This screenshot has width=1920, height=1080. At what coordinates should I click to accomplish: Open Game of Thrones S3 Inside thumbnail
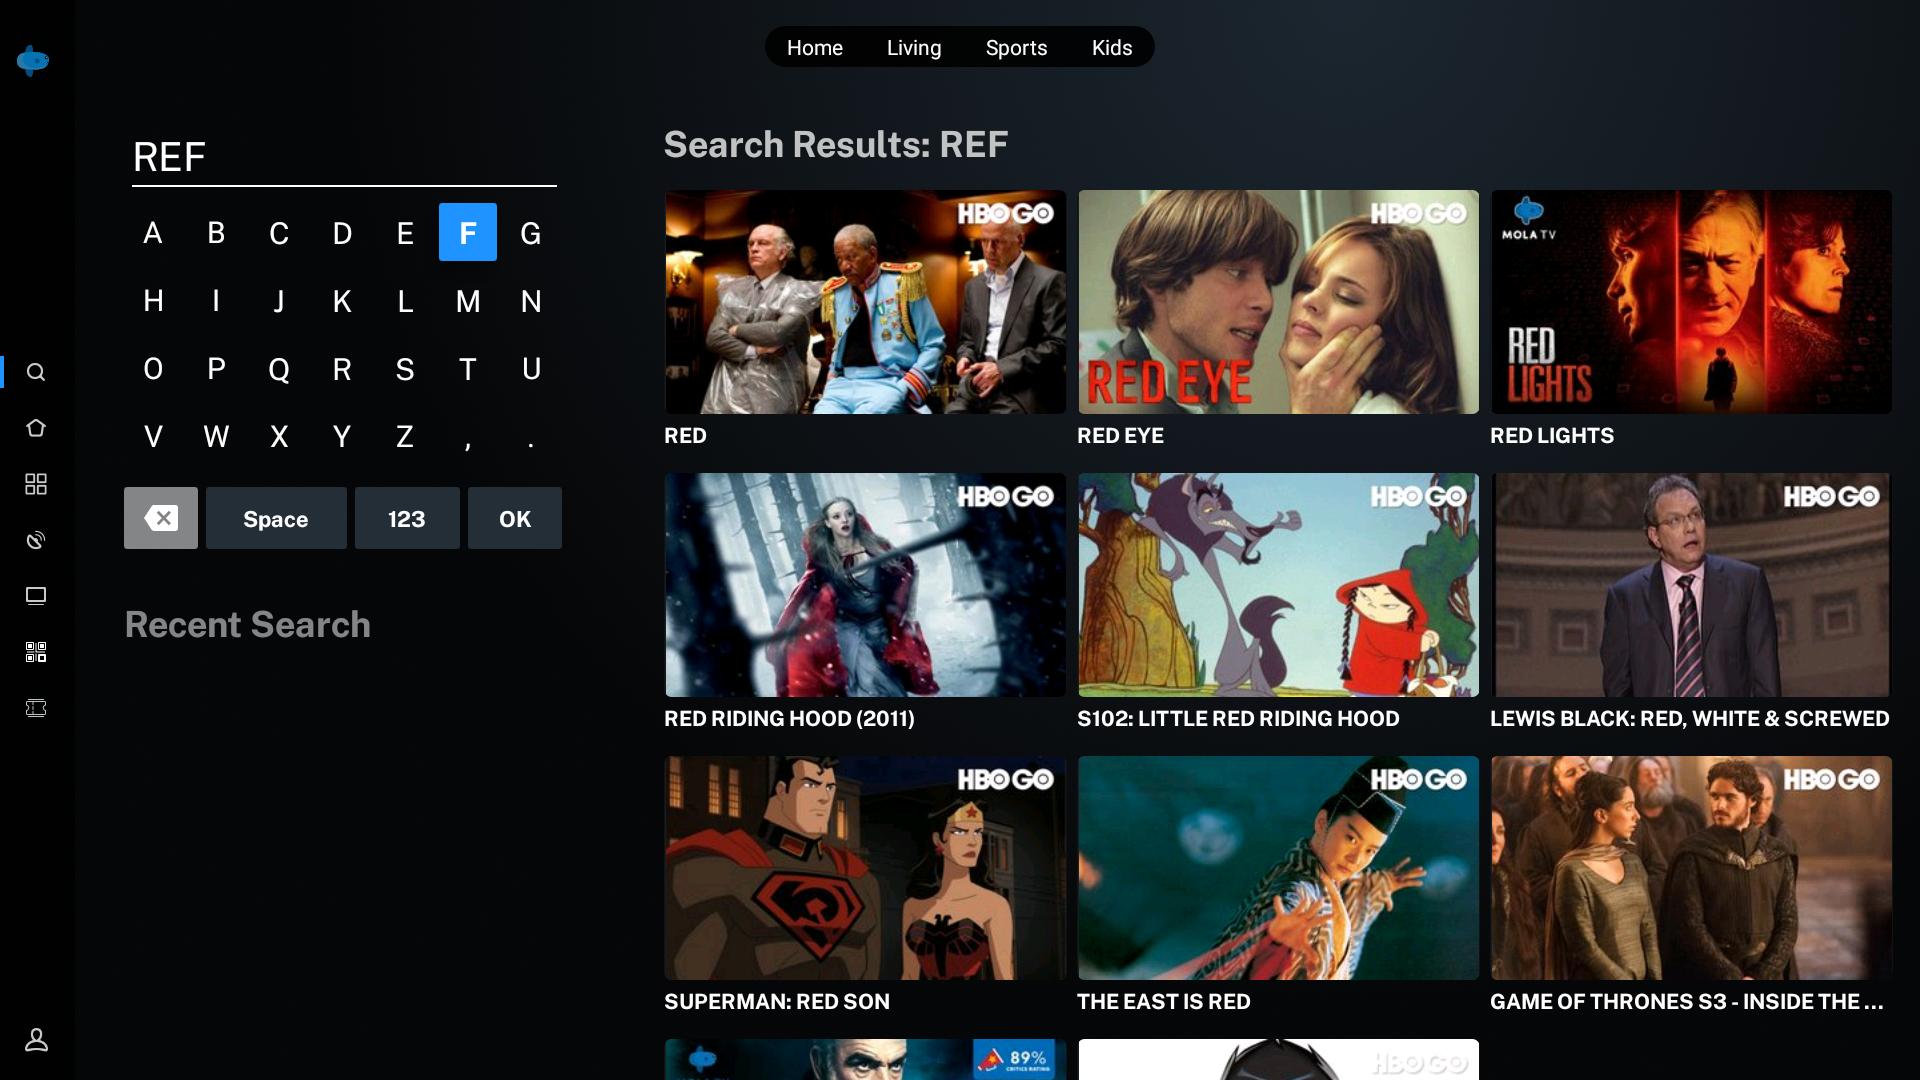pos(1691,868)
